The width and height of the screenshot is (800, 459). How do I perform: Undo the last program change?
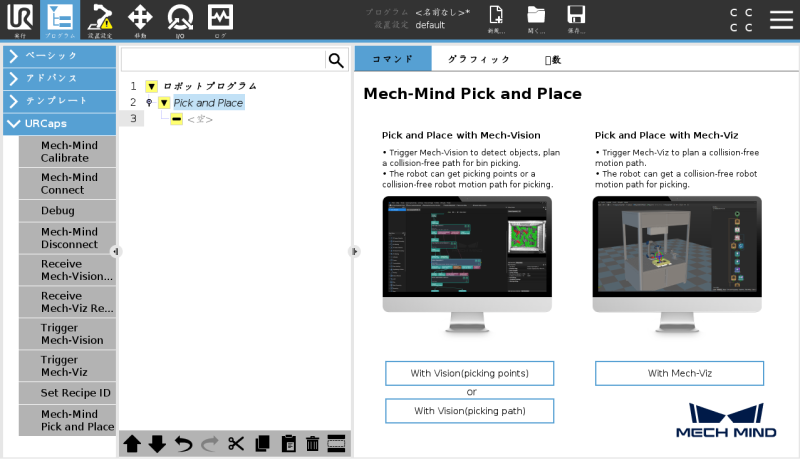tap(184, 444)
